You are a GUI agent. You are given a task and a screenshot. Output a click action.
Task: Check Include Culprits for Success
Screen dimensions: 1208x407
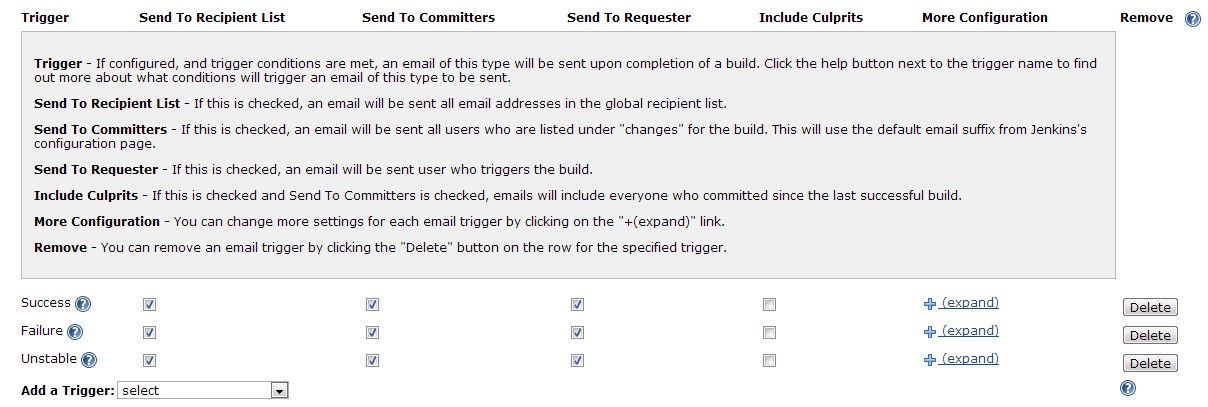(x=769, y=304)
